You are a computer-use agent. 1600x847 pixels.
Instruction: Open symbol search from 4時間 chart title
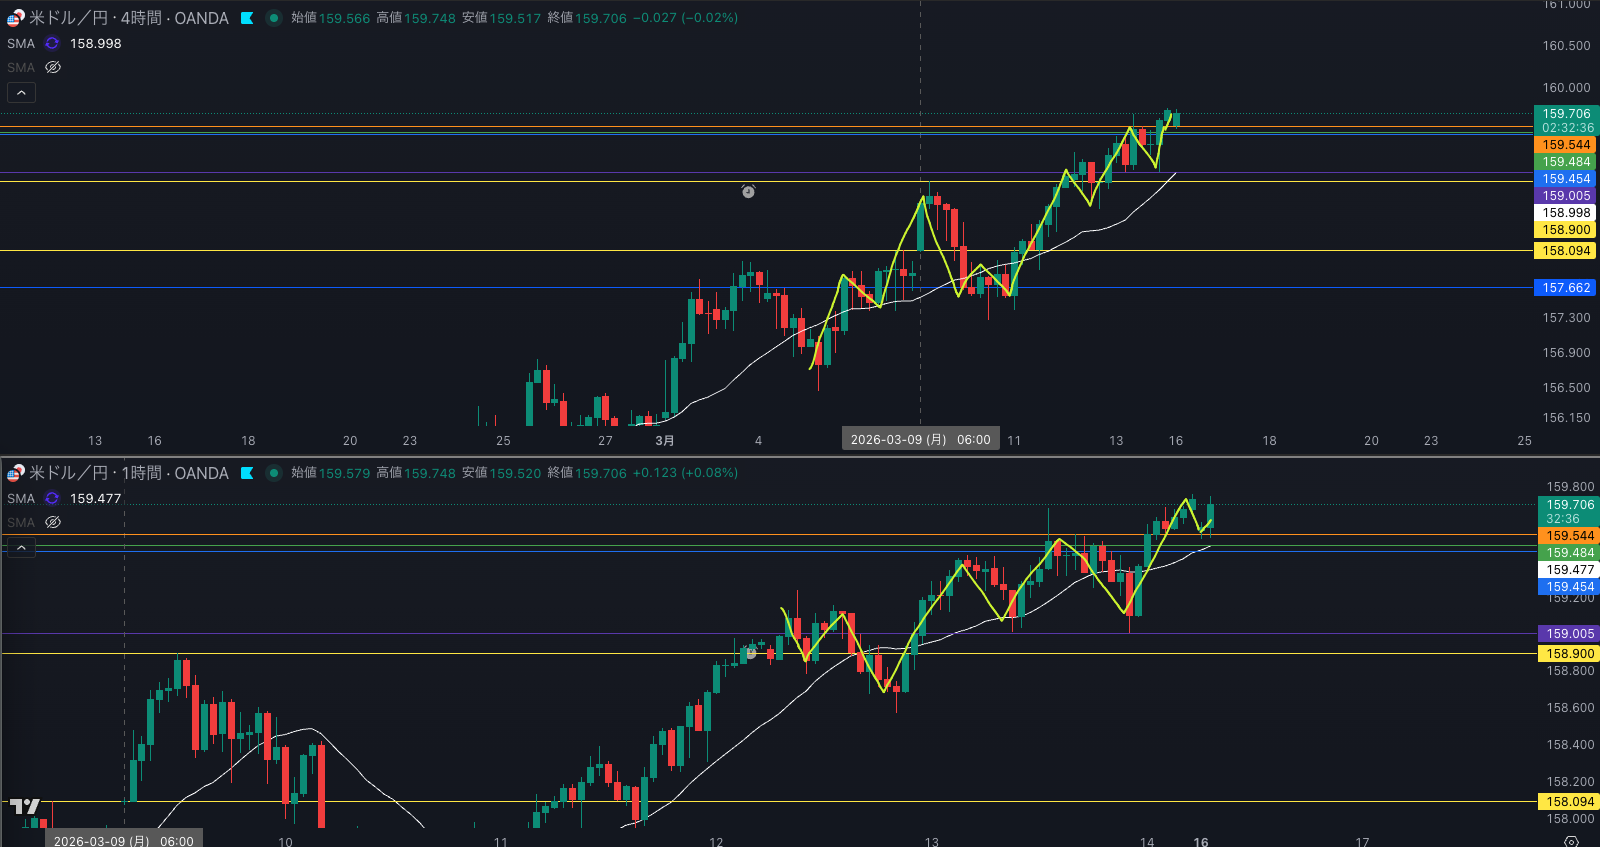(x=128, y=18)
